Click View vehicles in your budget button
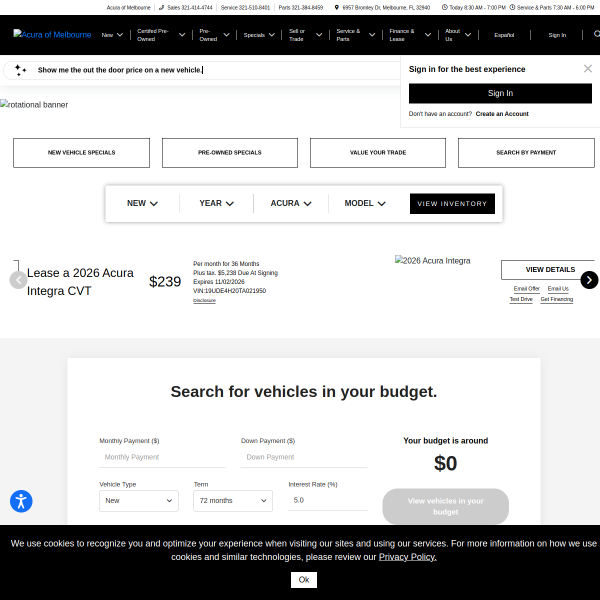This screenshot has height=600, width=600. tap(445, 506)
